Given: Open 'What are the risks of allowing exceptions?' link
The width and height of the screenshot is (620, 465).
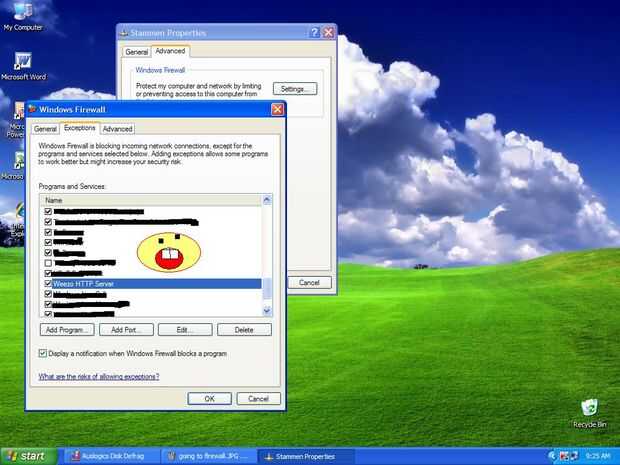Looking at the screenshot, I should coord(99,376).
